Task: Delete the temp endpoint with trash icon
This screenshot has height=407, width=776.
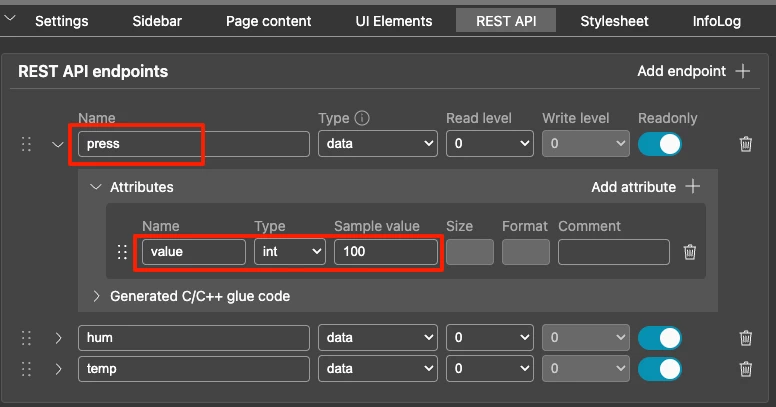Action: point(745,369)
